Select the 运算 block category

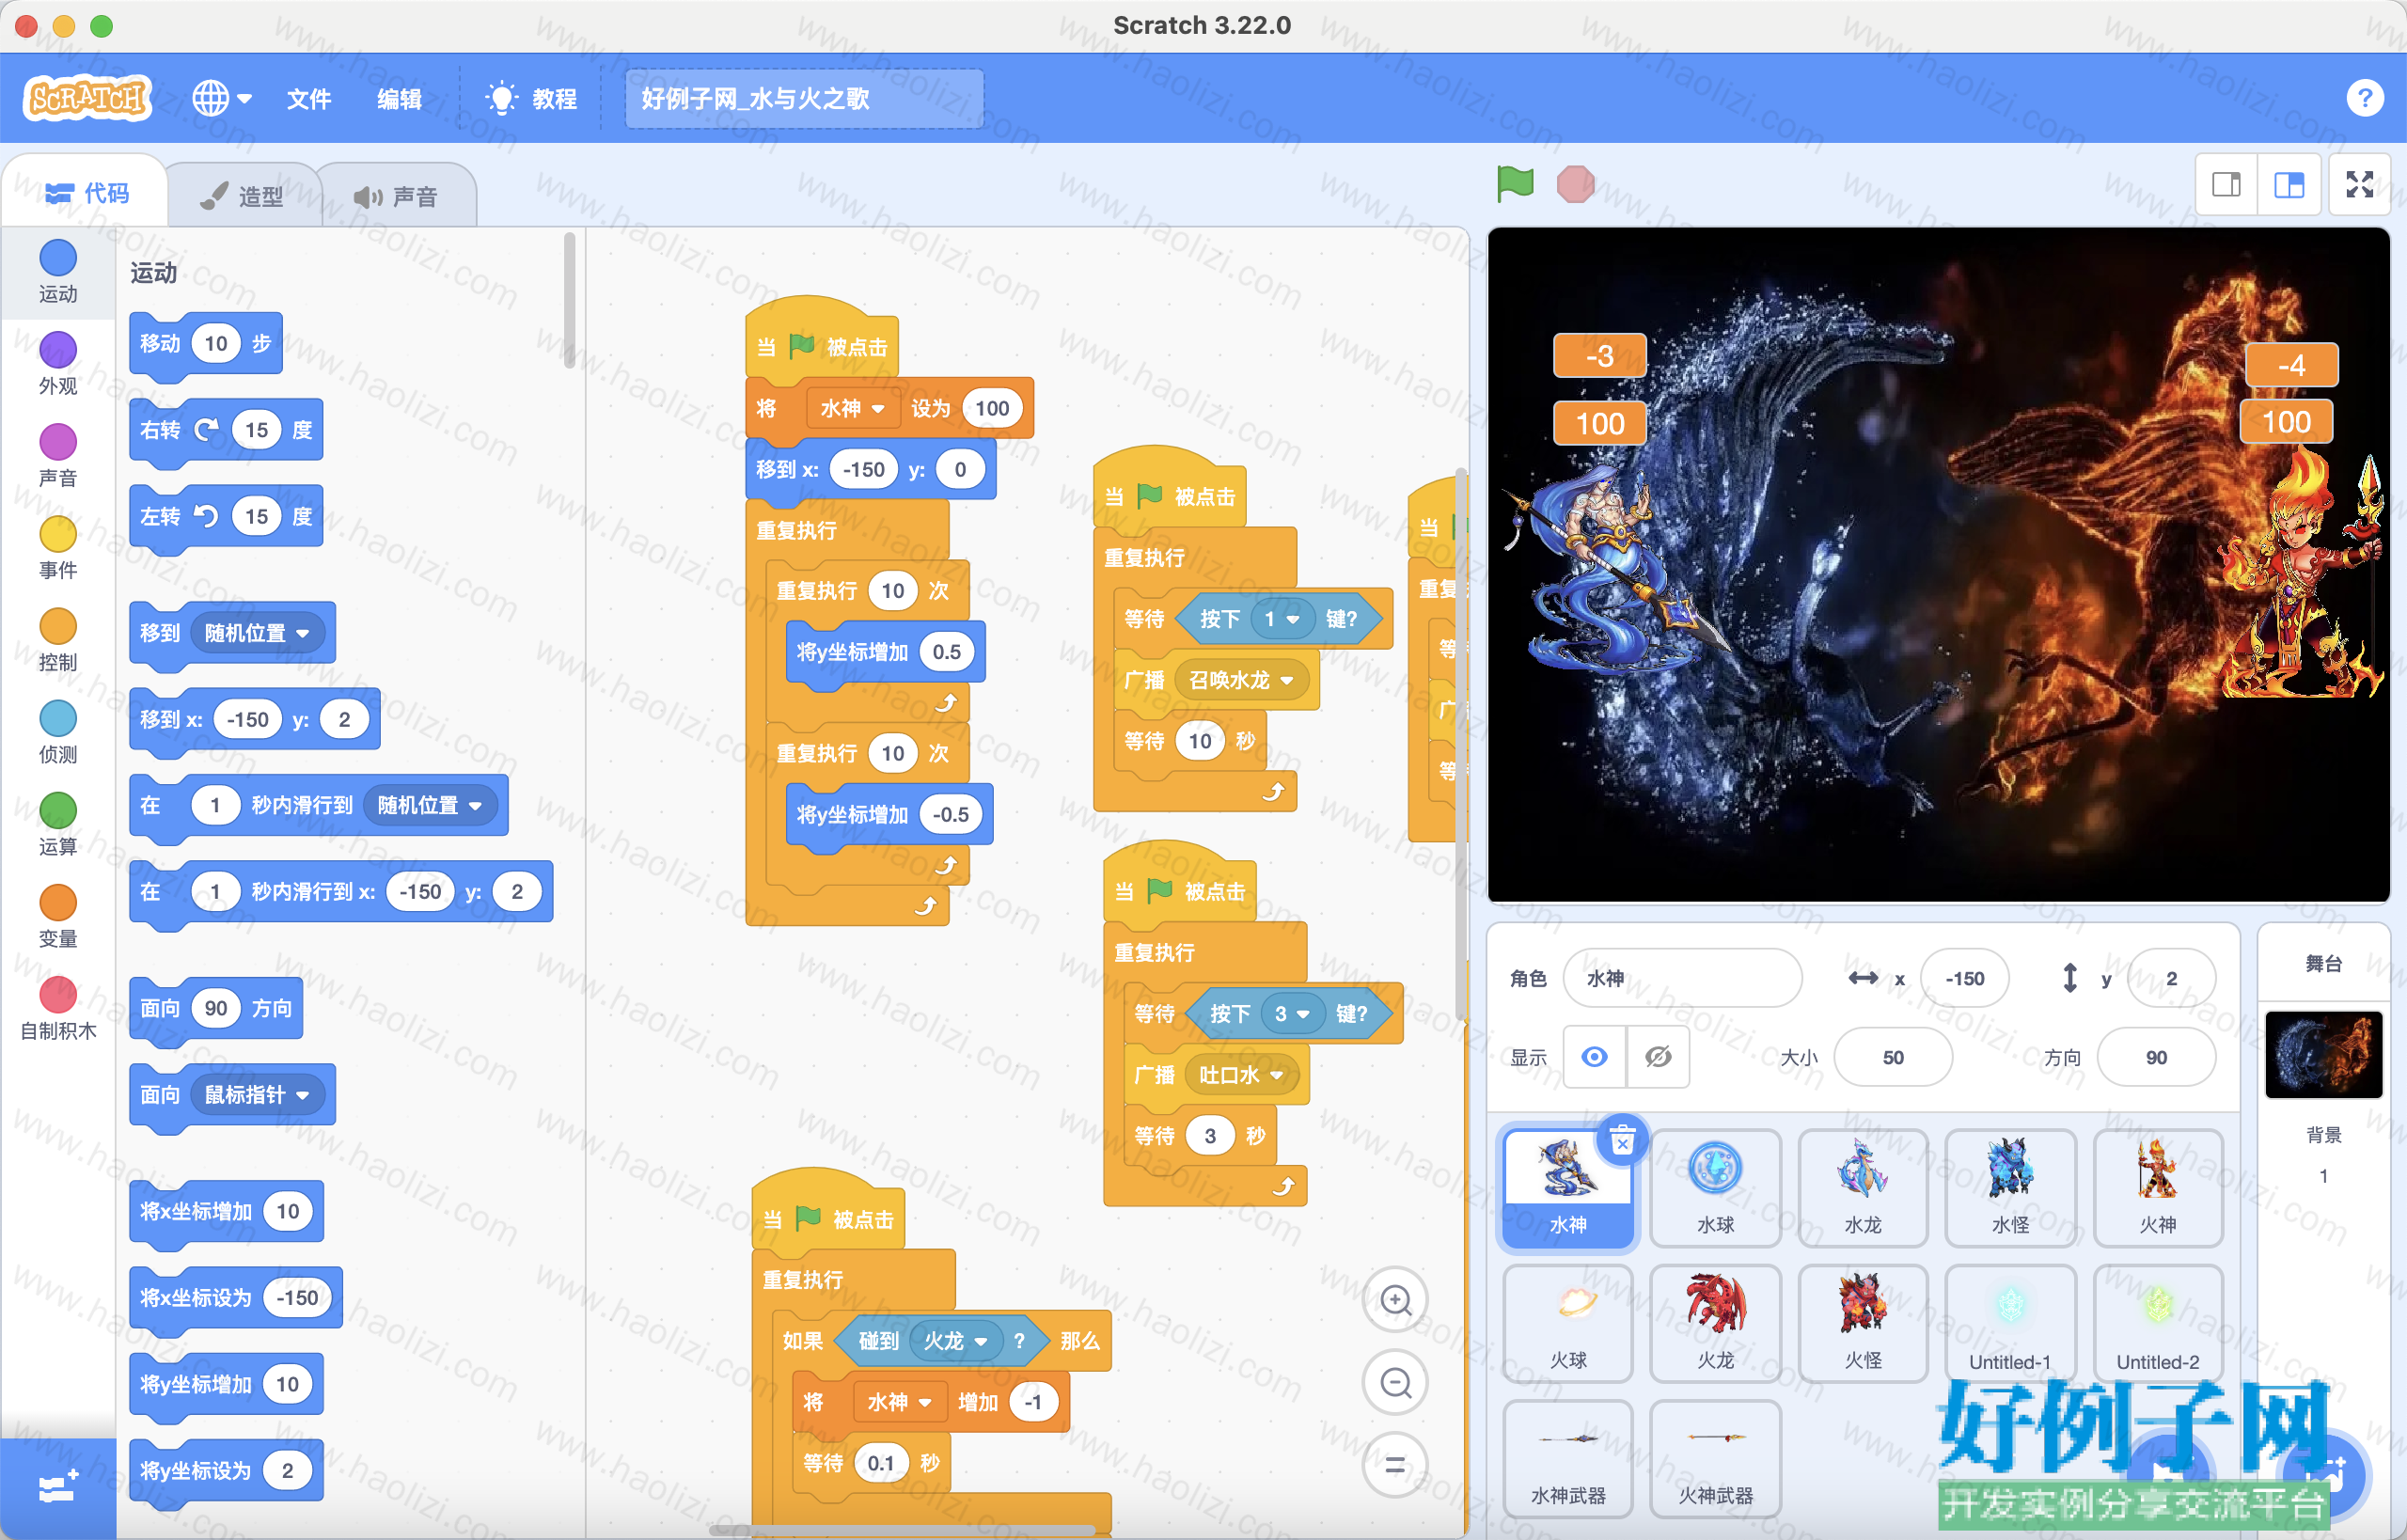click(58, 824)
